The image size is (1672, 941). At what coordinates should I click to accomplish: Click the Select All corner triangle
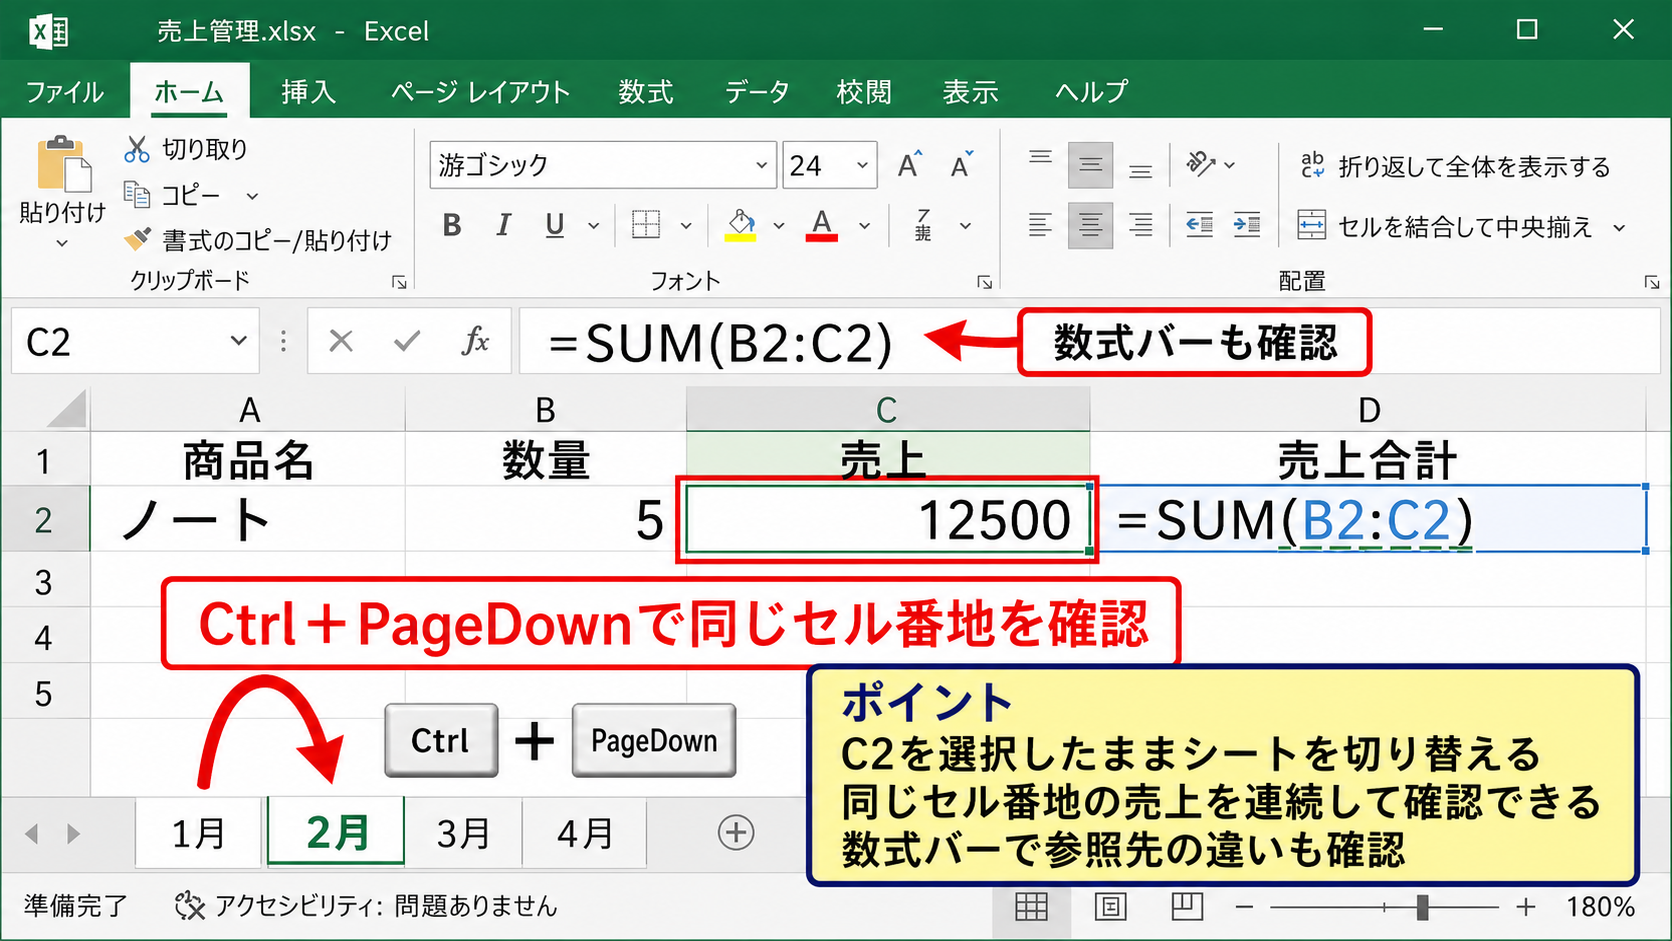coord(67,409)
